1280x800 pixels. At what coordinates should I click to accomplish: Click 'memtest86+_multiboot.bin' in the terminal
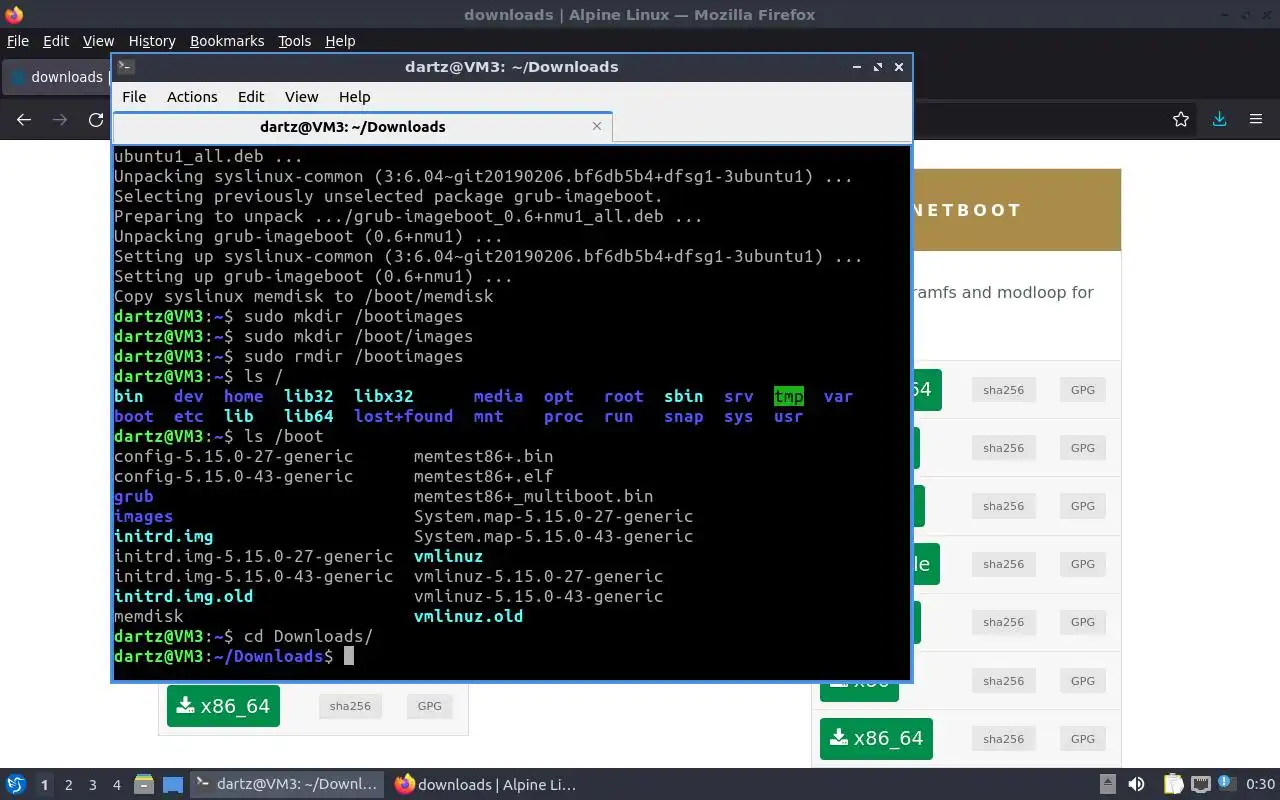click(x=534, y=496)
